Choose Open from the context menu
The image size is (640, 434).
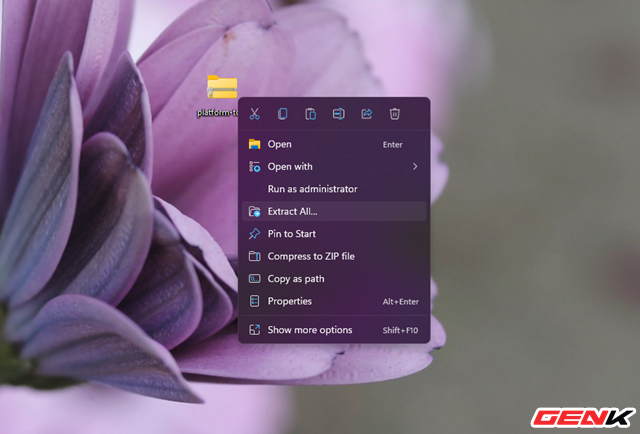[x=334, y=144]
